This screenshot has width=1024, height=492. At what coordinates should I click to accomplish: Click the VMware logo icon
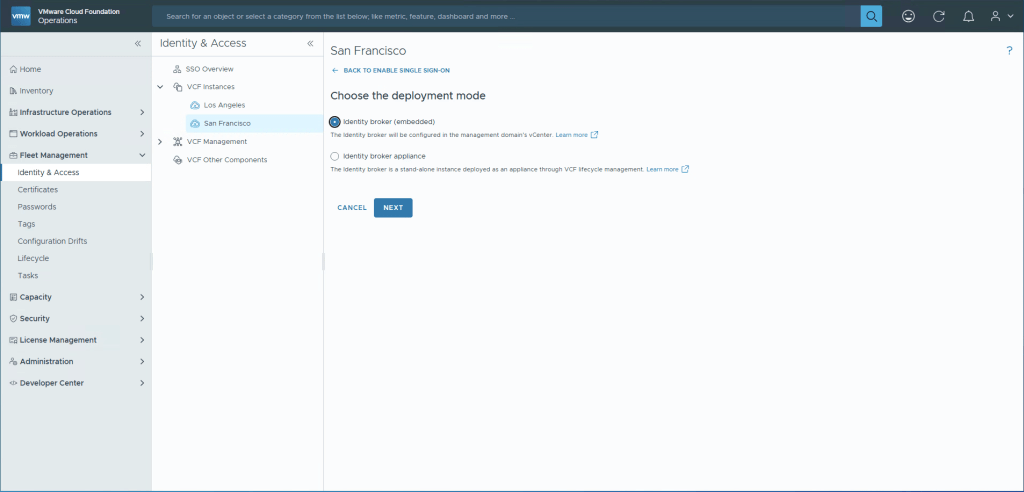point(20,16)
